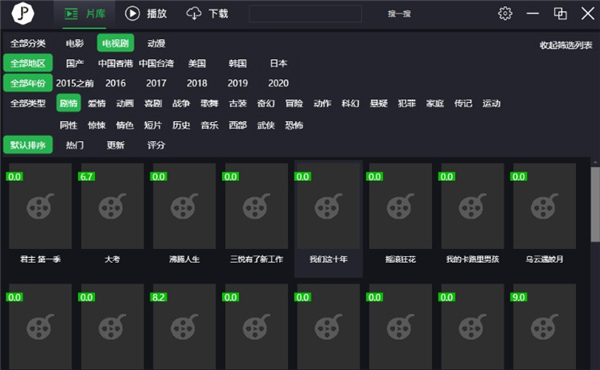Filter by year 2017
This screenshot has height=370, width=600.
coord(156,83)
